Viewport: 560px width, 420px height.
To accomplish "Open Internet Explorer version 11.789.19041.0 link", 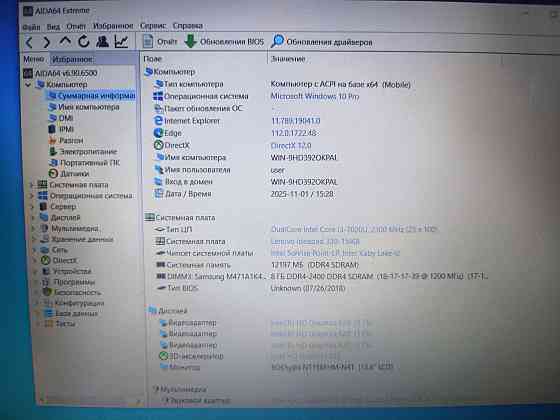I will (x=295, y=121).
